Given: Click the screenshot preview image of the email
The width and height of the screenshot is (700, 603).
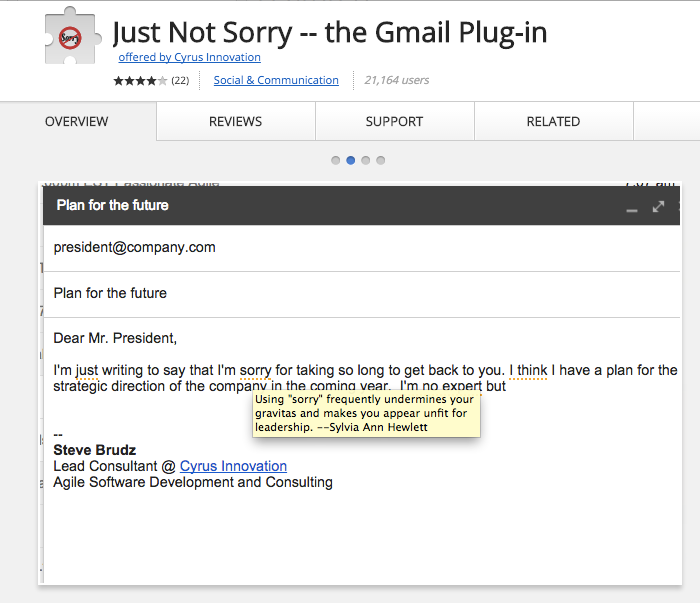Looking at the screenshot, I should [360, 383].
